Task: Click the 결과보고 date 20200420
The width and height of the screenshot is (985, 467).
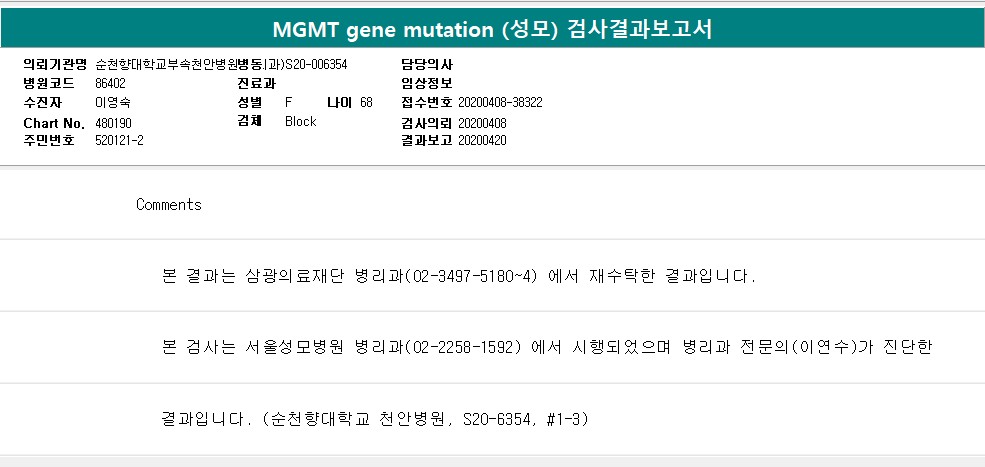Action: point(482,141)
